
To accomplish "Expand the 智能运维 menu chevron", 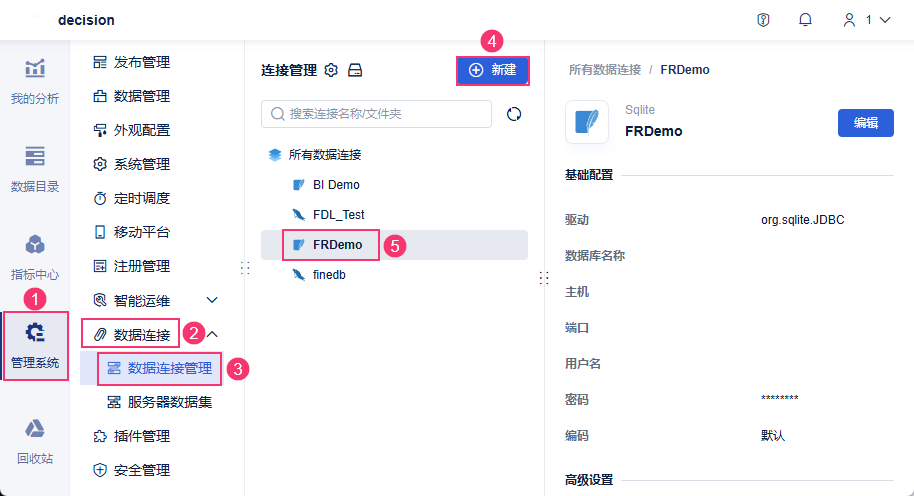I will [212, 300].
